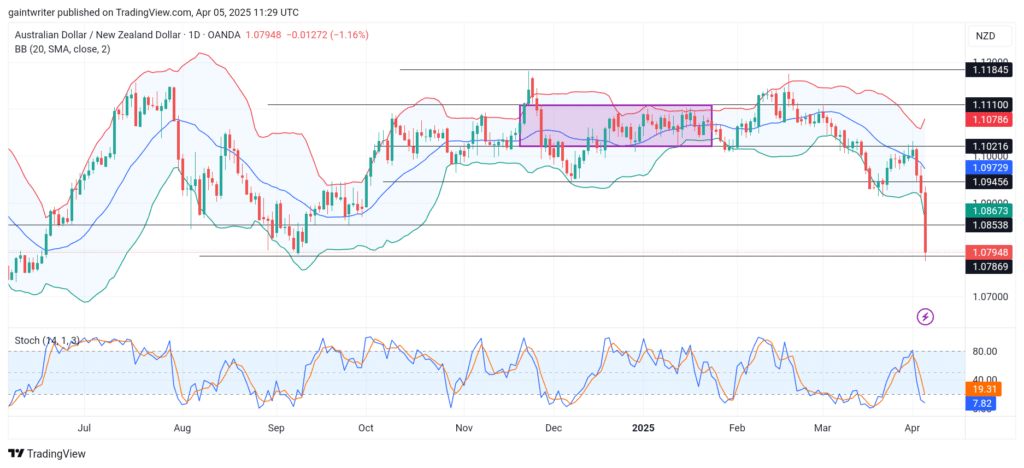1024x468 pixels.
Task: Click the 1.07869 price label
Action: click(989, 267)
